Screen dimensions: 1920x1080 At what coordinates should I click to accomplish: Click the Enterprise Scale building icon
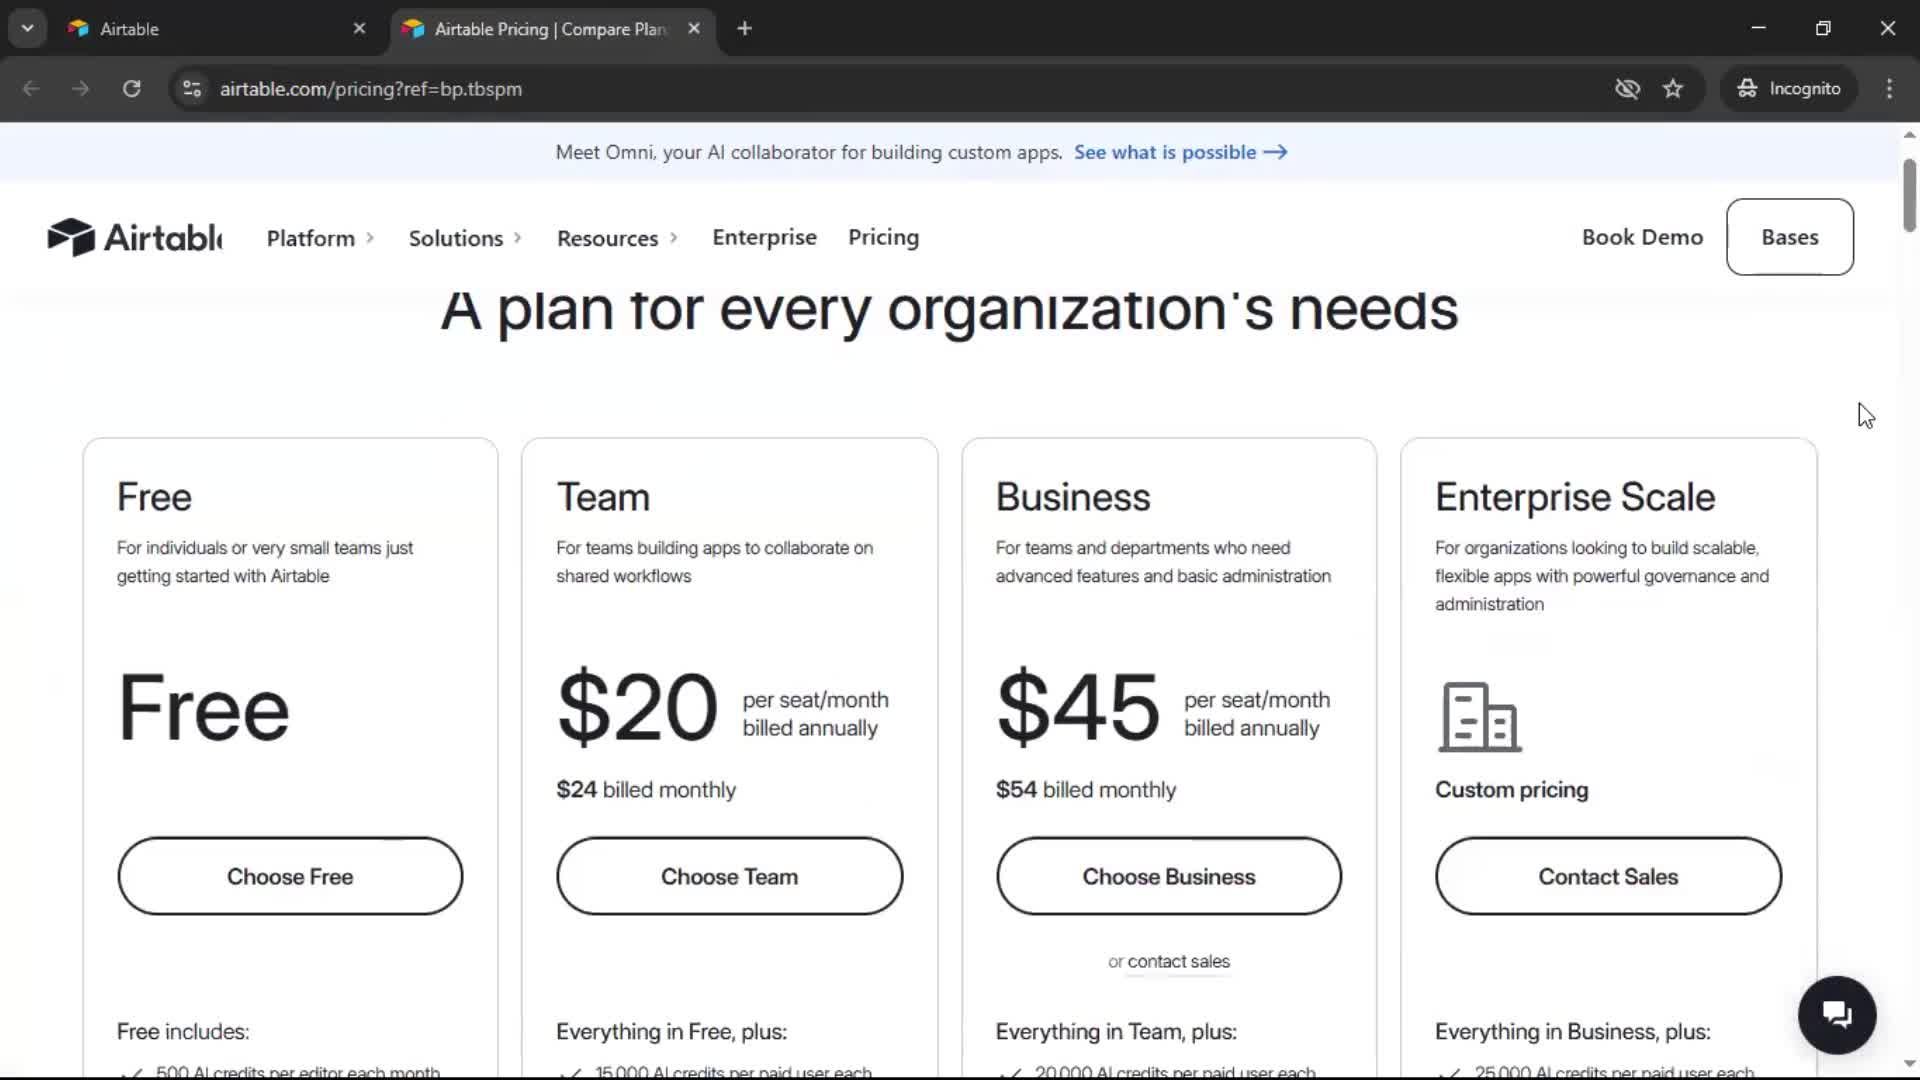(x=1480, y=717)
